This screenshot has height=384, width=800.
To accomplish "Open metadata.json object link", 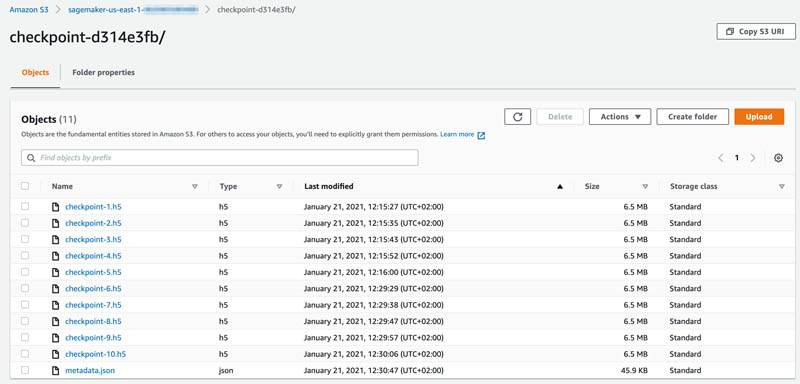I will [90, 370].
